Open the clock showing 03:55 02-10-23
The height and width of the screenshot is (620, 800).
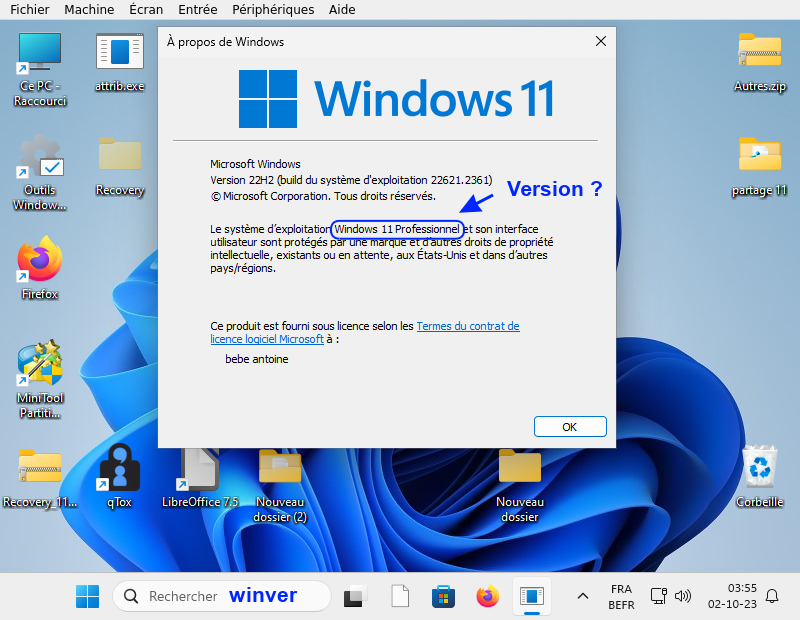click(x=732, y=596)
